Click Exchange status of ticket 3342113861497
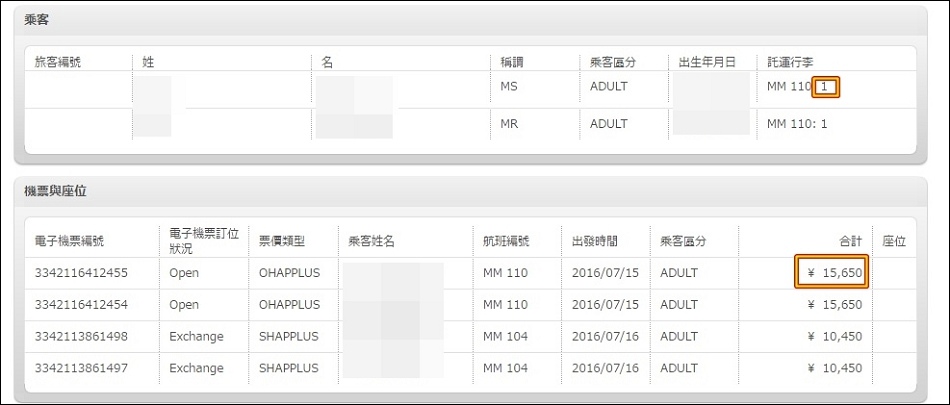Screen dimensions: 950x405 pyautogui.click(x=196, y=368)
